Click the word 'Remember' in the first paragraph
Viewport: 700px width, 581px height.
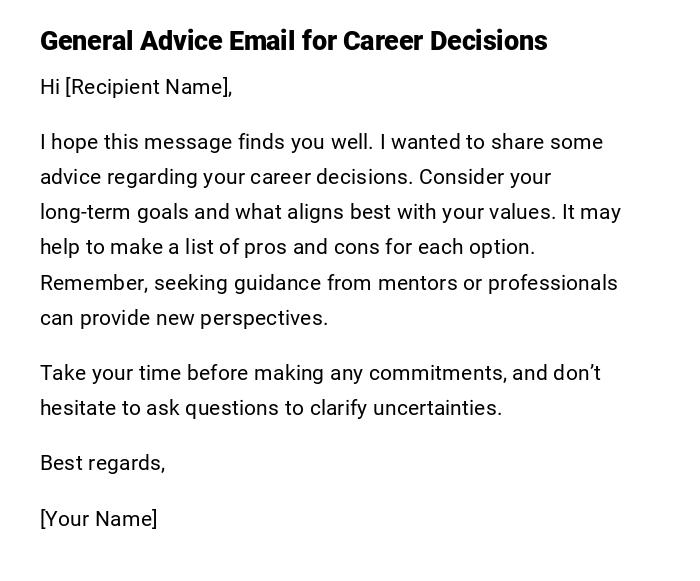94,283
